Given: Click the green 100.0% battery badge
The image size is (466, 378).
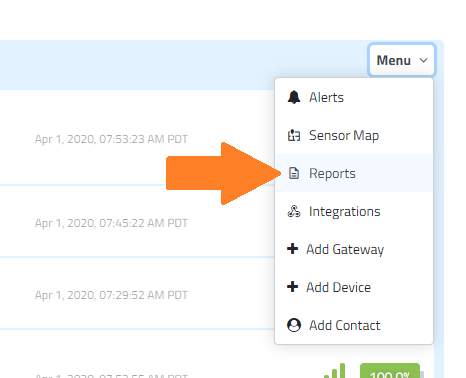Looking at the screenshot, I should click(x=390, y=371).
